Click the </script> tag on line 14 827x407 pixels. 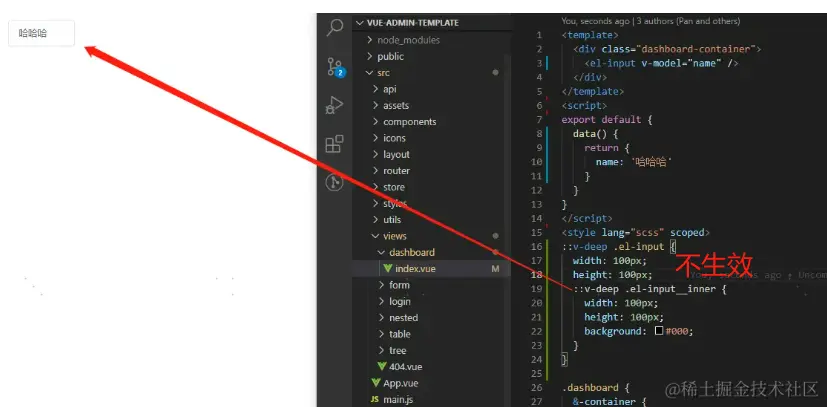coord(587,218)
